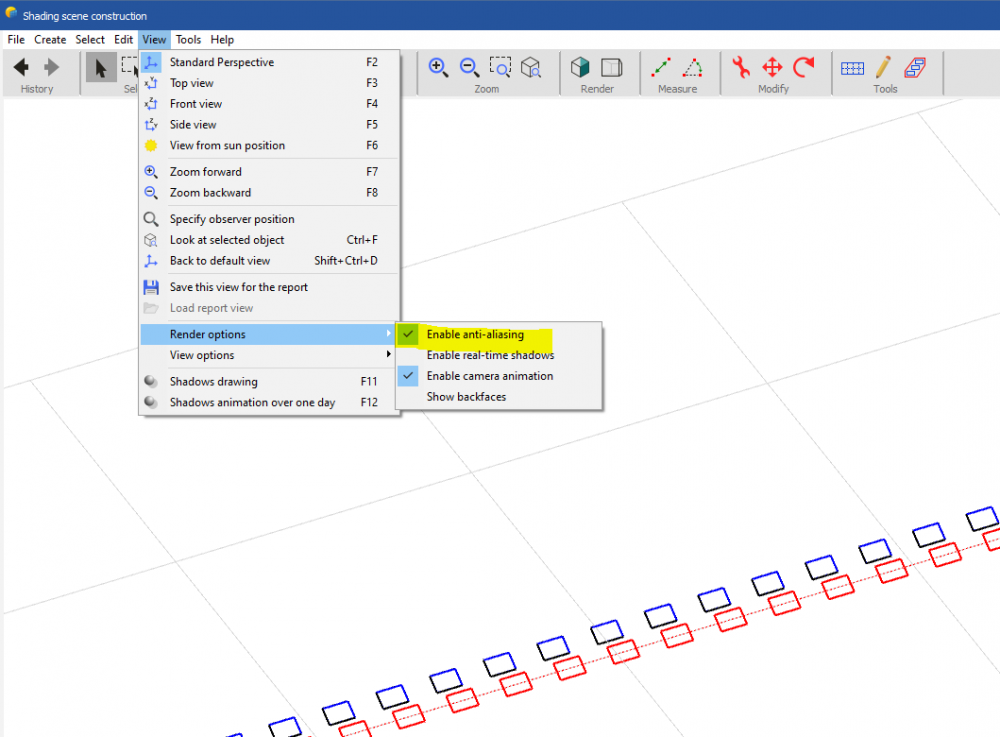Click Save this view for the report
The width and height of the screenshot is (1000, 737).
(x=238, y=287)
